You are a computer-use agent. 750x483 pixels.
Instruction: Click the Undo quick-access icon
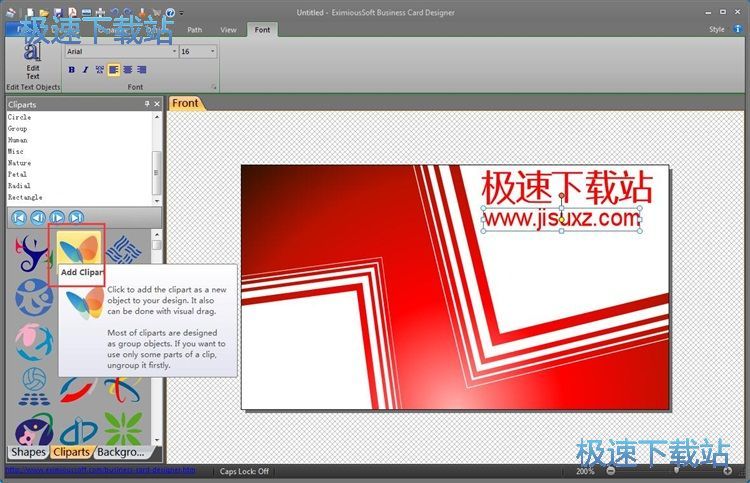(114, 12)
